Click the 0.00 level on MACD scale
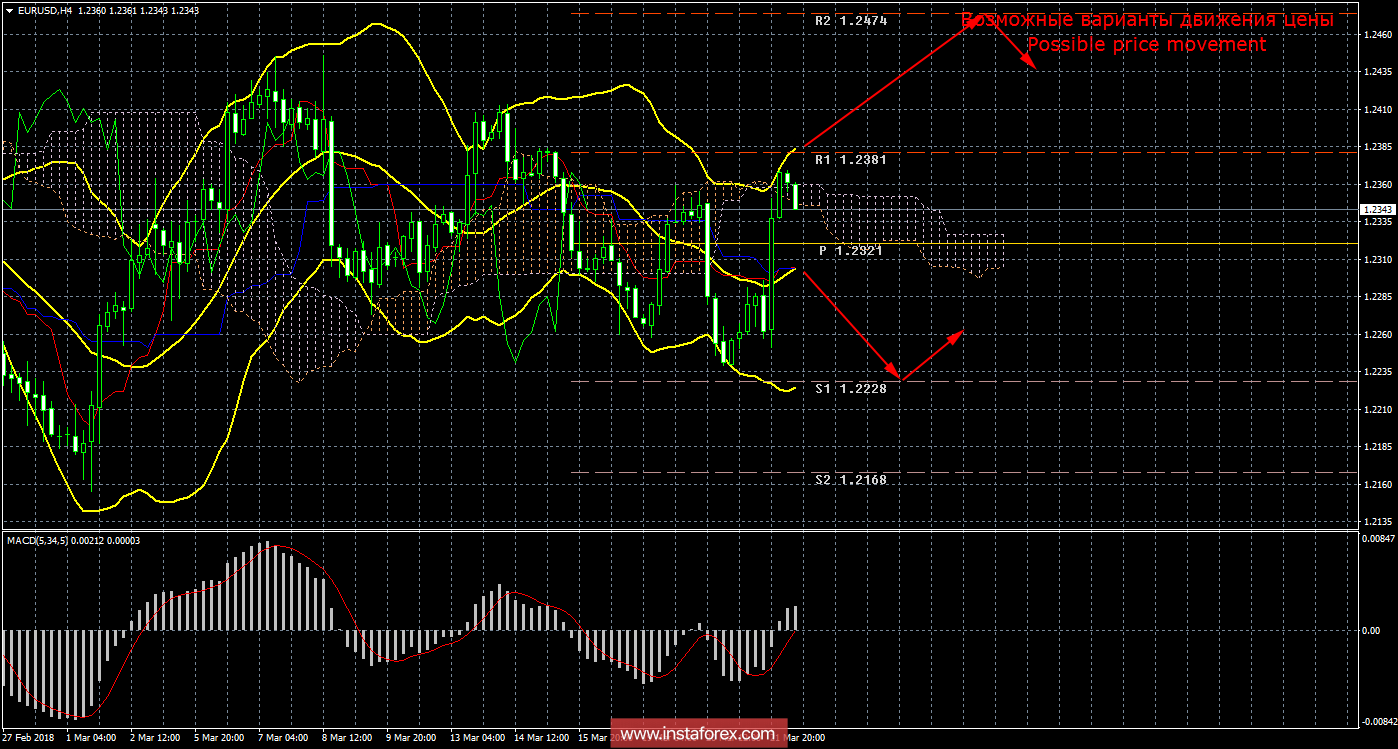 pos(1372,630)
